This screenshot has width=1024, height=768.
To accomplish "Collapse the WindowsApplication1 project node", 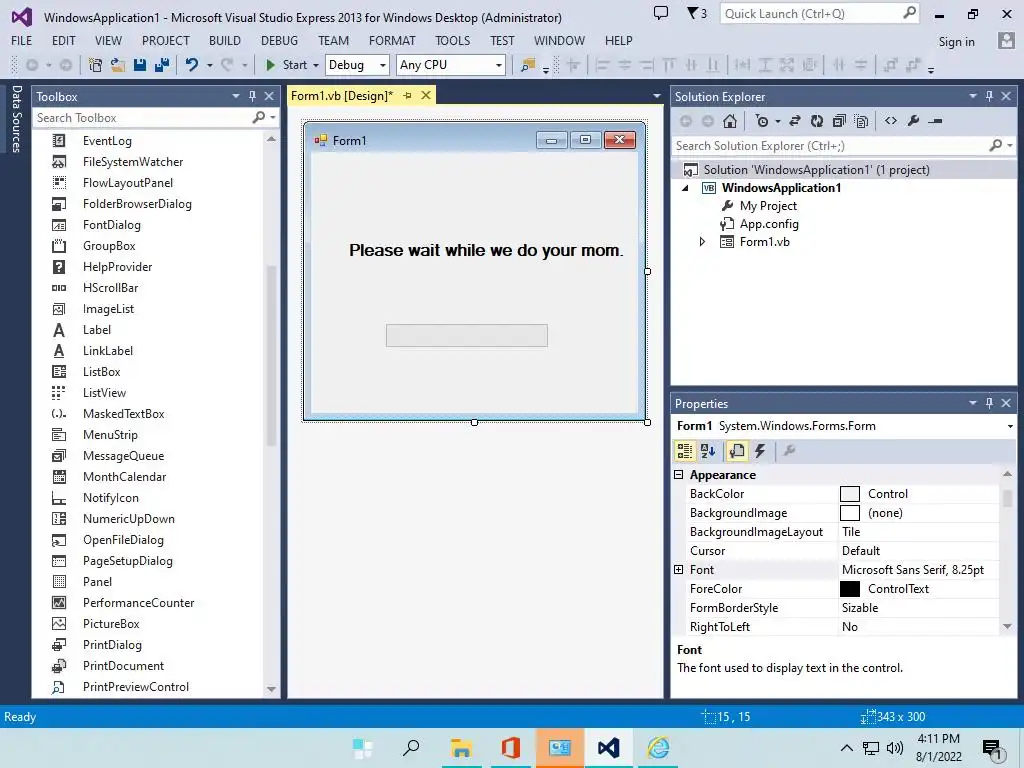I will pyautogui.click(x=685, y=188).
